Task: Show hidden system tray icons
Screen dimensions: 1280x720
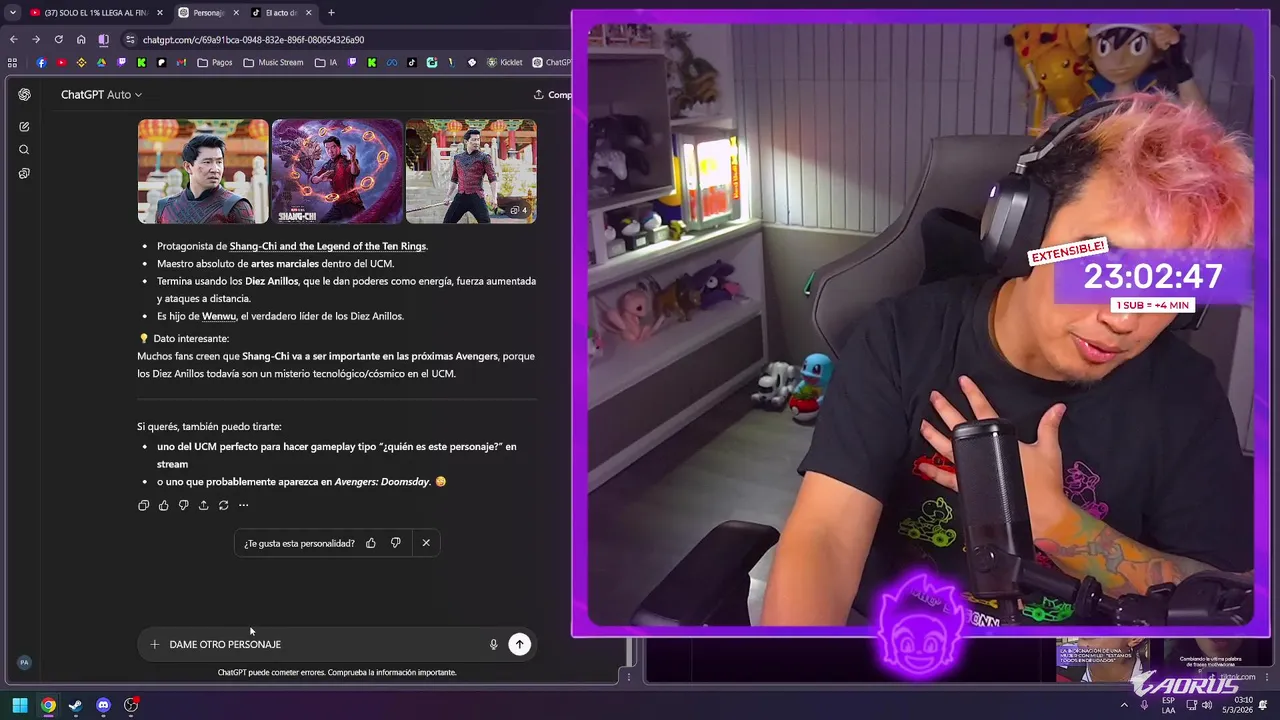Action: 1124,705
